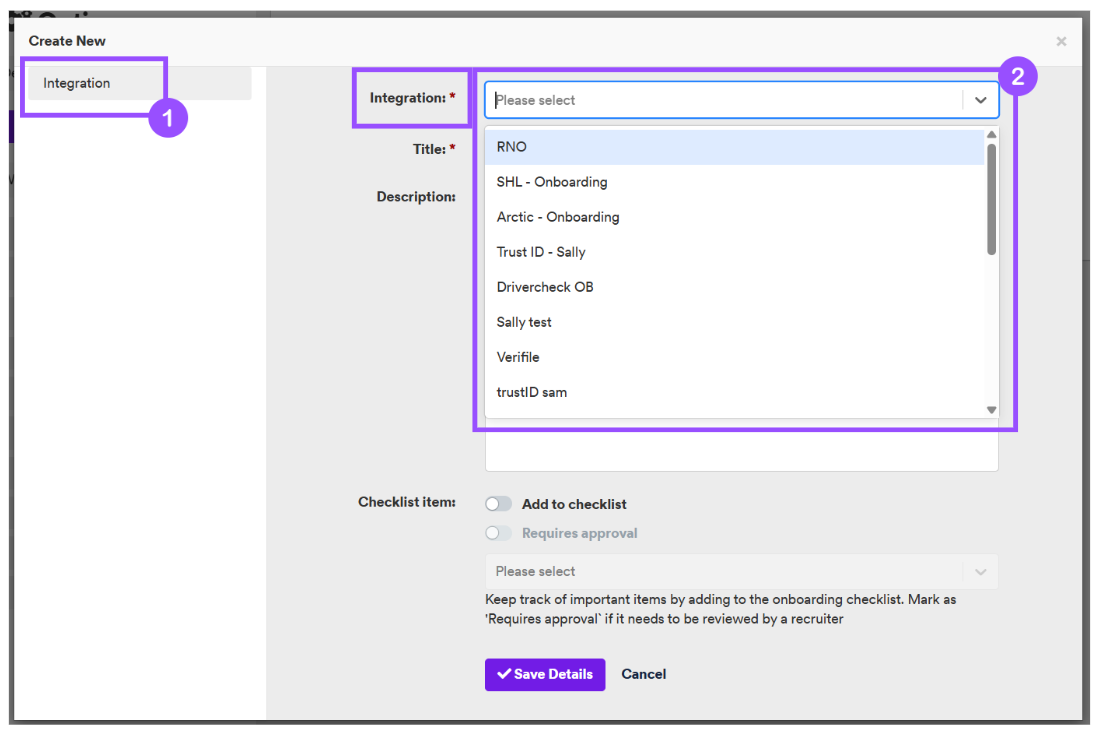Click dropdown list scroll up arrow
The image size is (1093, 731).
click(x=991, y=134)
